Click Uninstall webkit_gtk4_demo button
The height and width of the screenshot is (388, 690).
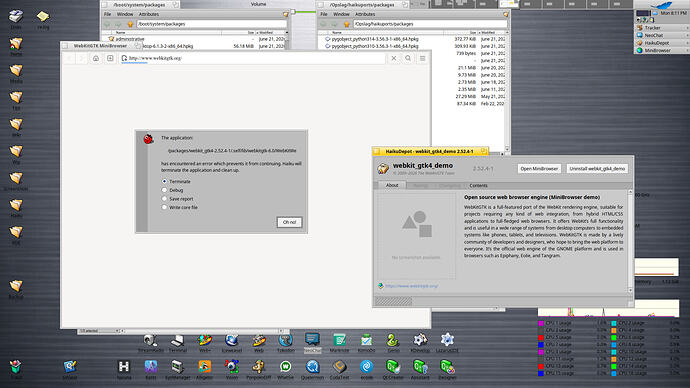(597, 168)
